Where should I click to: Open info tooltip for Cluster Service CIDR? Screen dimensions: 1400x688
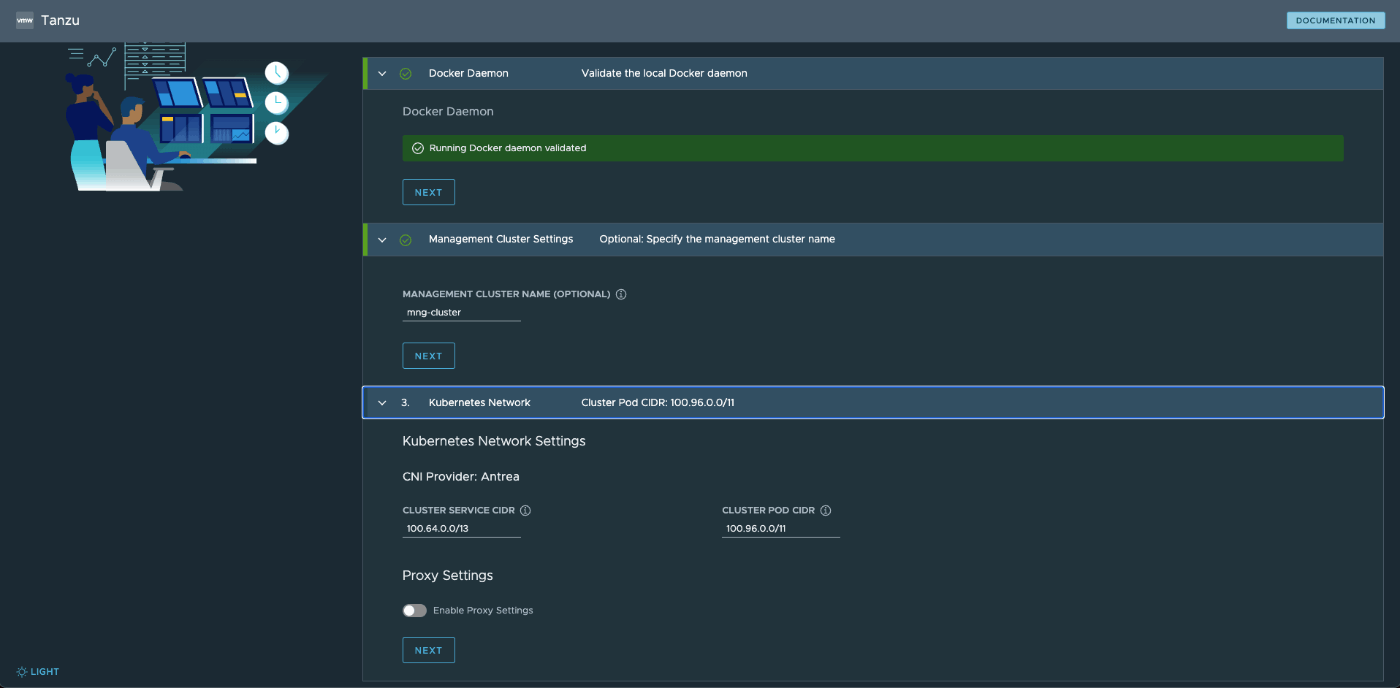tap(526, 510)
